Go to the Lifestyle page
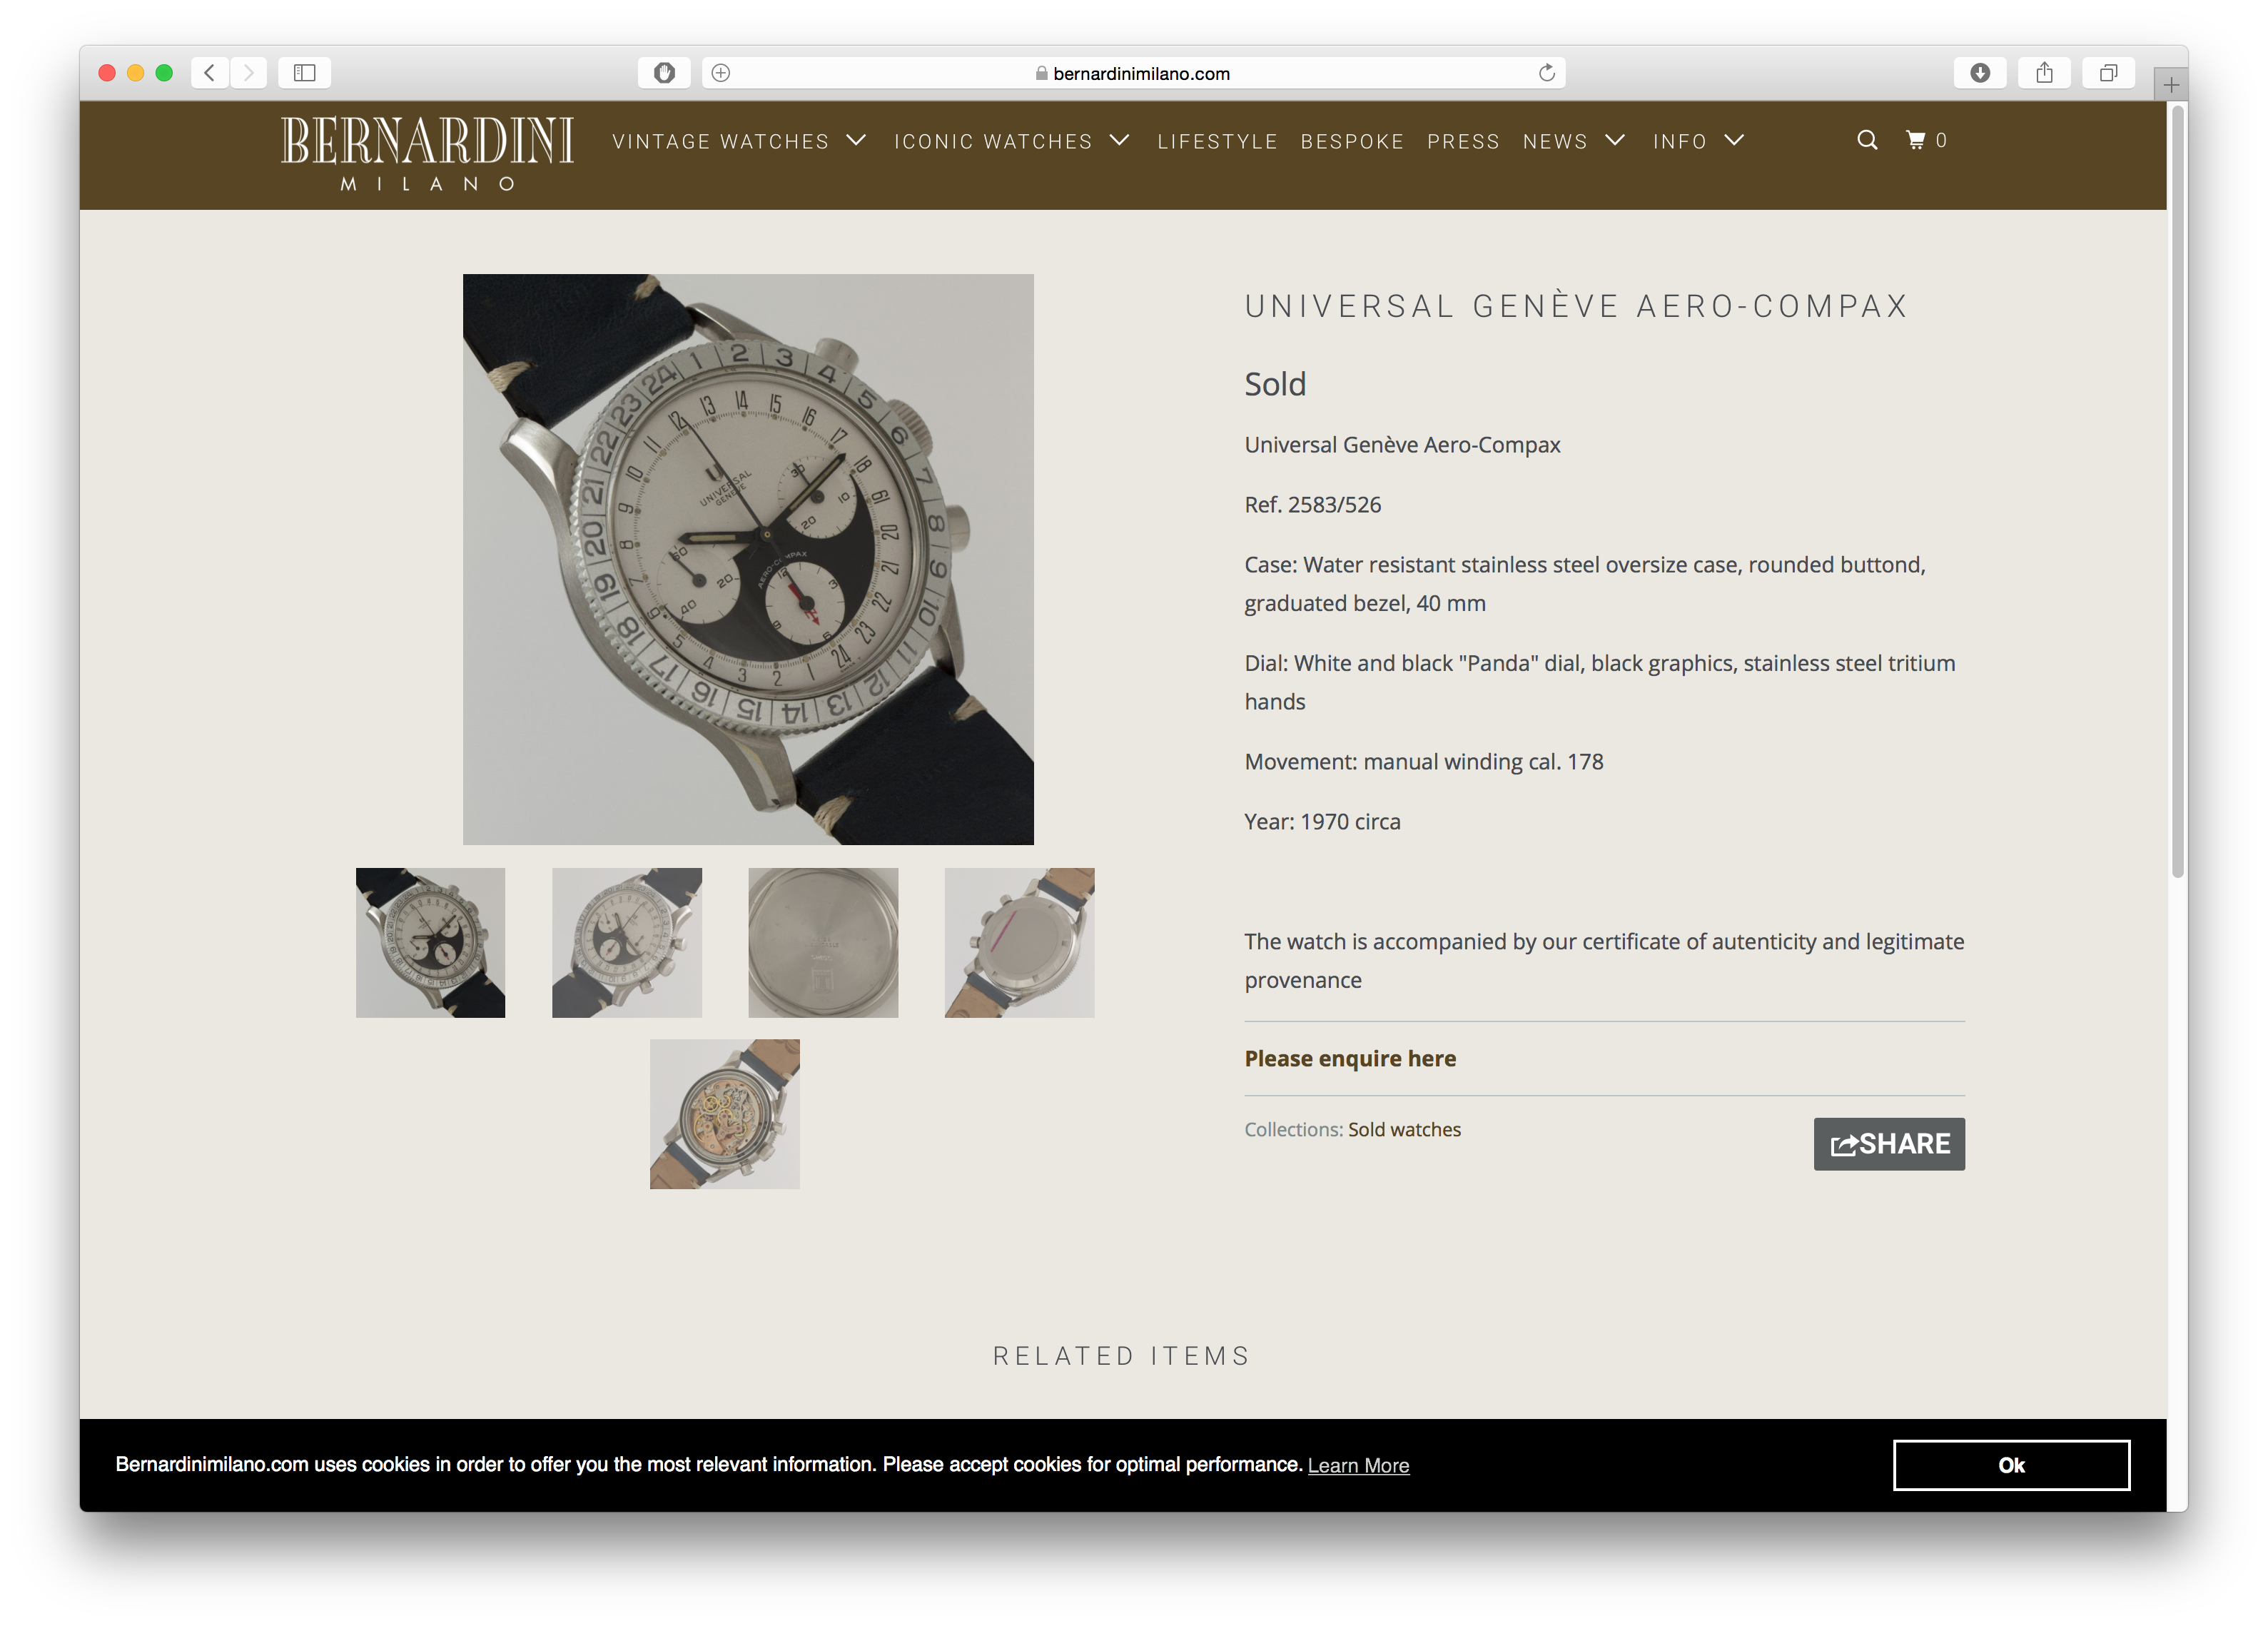Viewport: 2268px width, 1626px height. tap(1217, 142)
